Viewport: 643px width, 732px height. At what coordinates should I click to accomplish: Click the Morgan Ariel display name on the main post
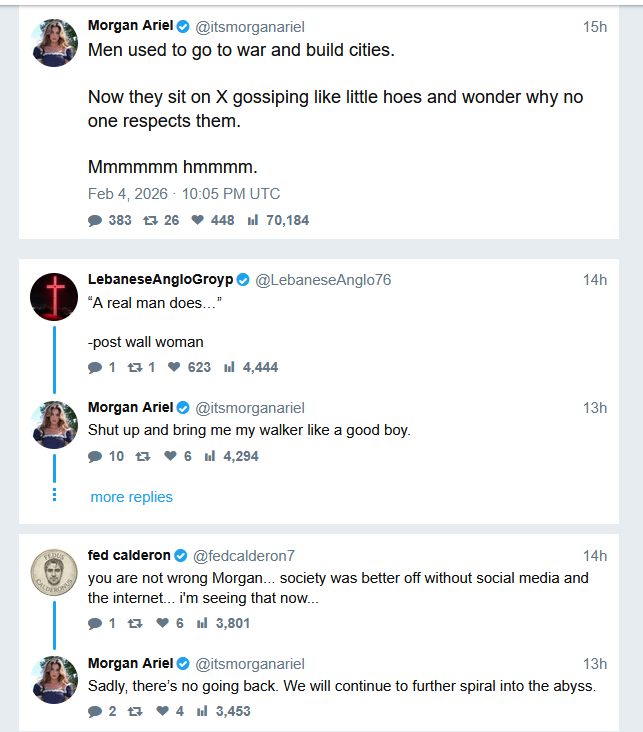tap(130, 27)
